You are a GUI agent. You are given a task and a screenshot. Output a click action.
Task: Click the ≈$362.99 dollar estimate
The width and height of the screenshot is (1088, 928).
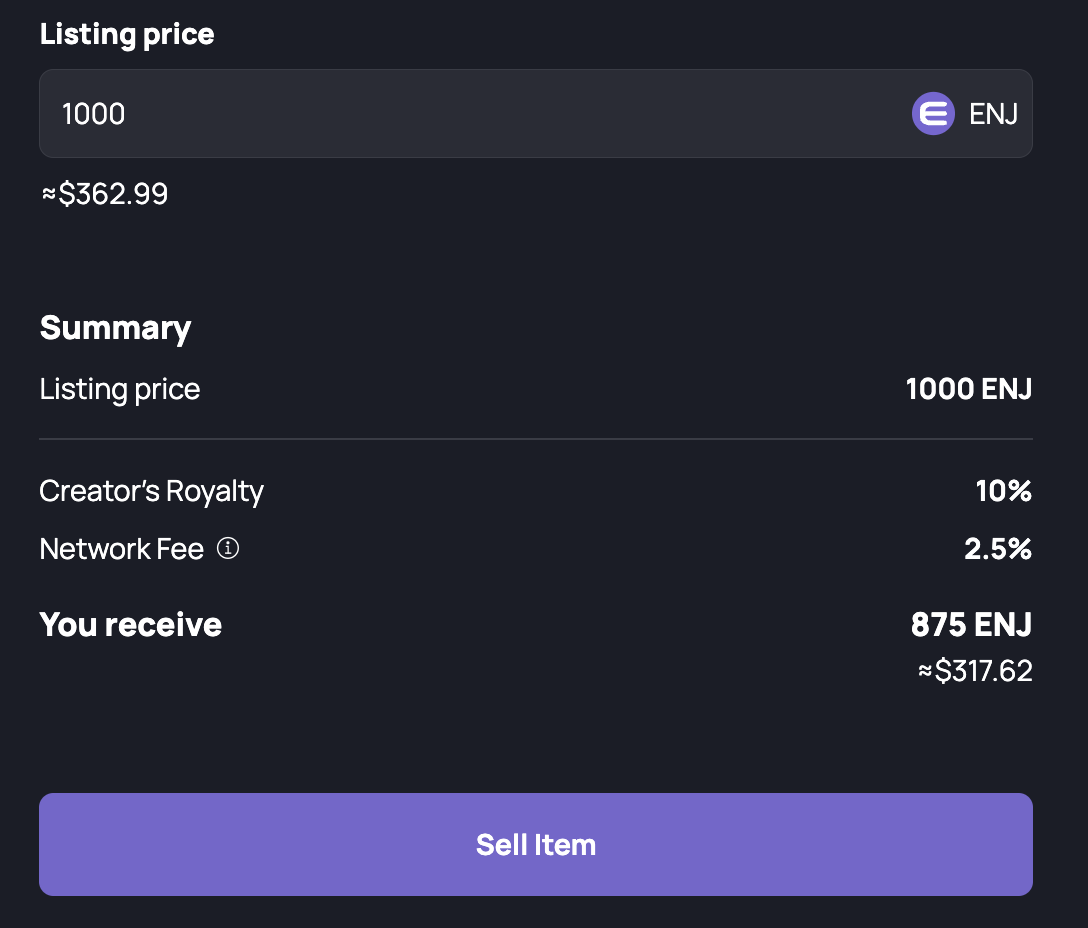pyautogui.click(x=105, y=194)
